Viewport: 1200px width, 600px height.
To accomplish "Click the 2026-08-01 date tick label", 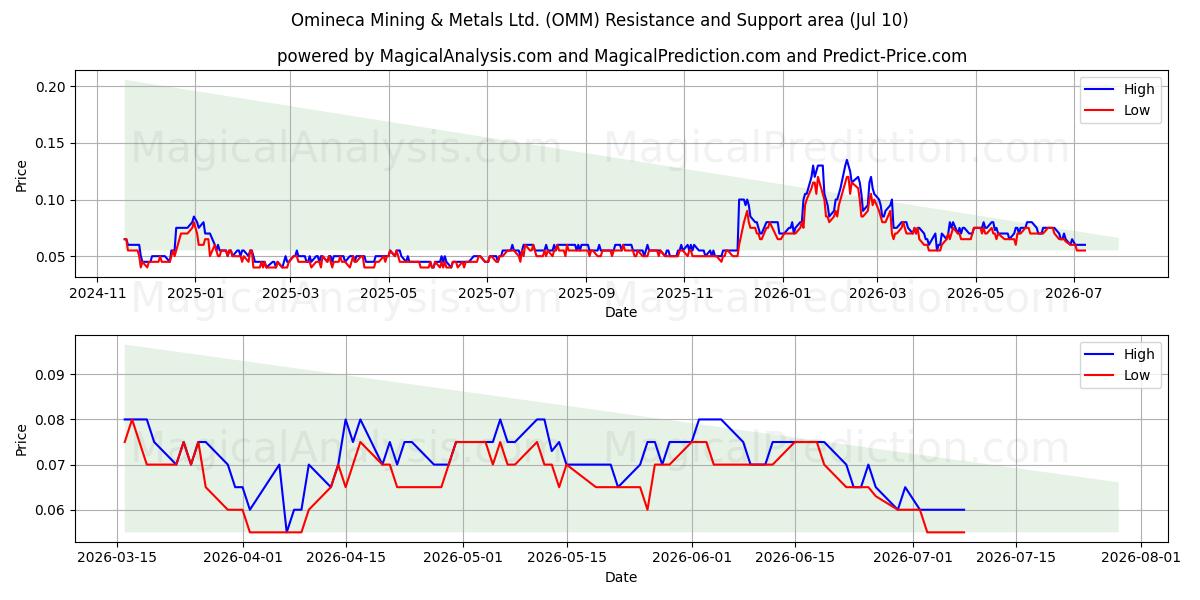I will click(1141, 558).
